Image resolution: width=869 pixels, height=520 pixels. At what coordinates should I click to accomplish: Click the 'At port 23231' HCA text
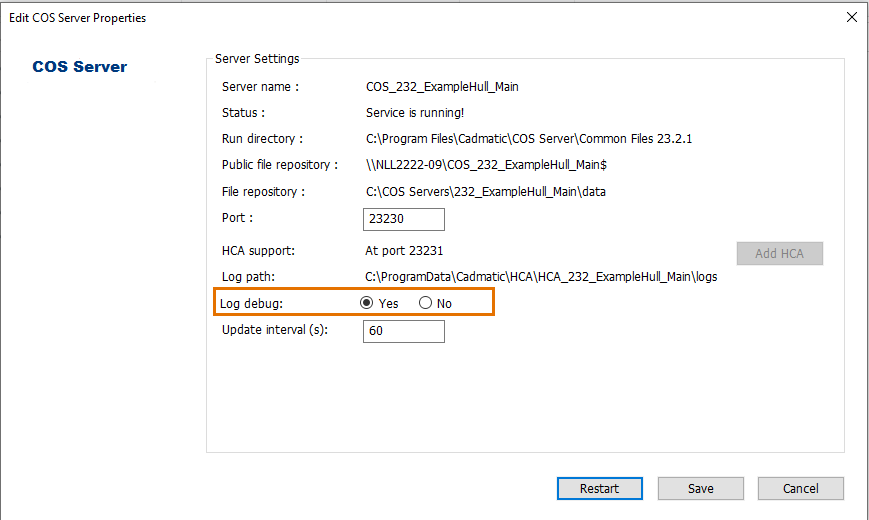click(x=405, y=253)
